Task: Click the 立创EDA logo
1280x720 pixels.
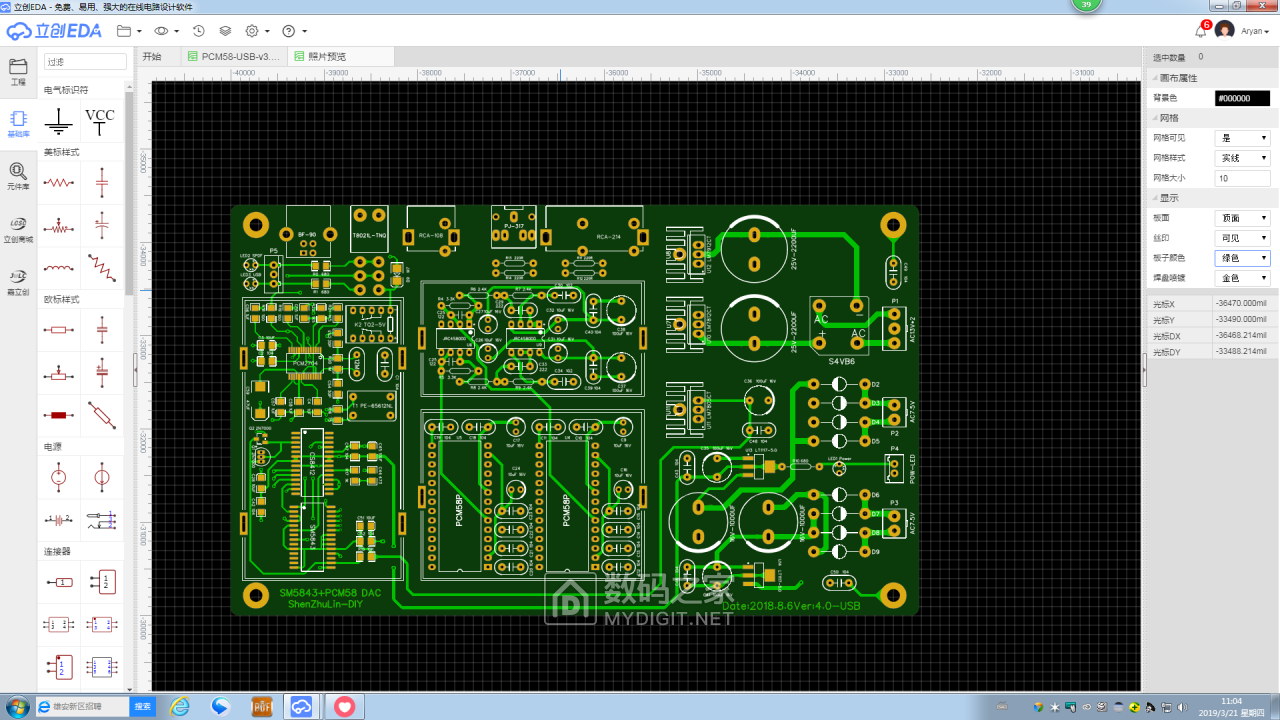Action: click(53, 31)
